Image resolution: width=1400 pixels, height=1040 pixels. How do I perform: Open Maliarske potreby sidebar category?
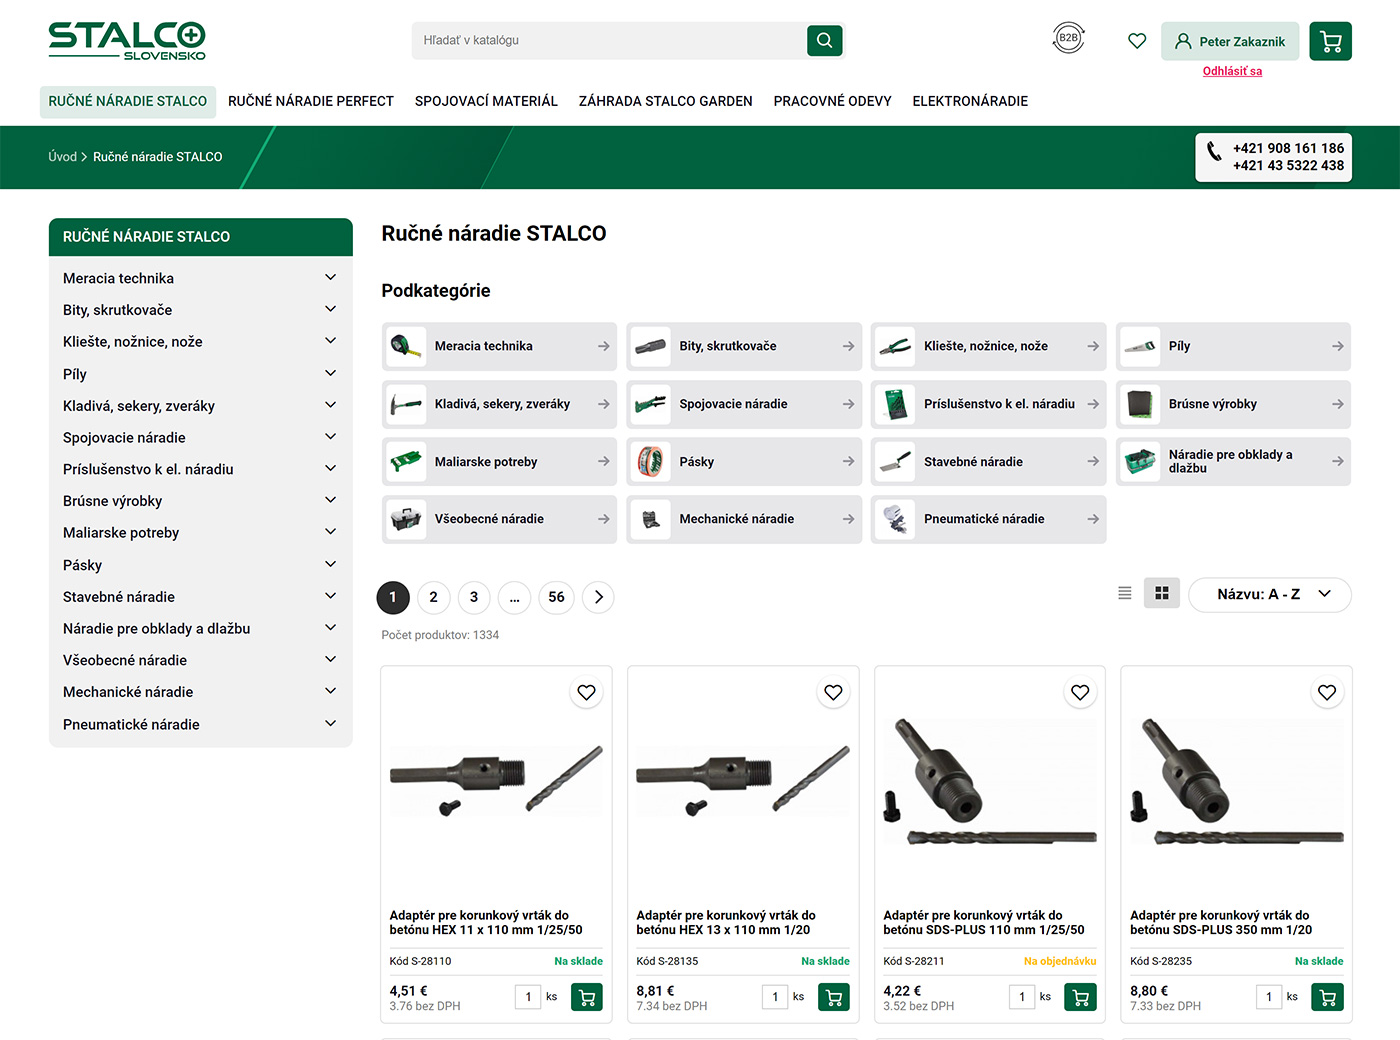(x=121, y=533)
